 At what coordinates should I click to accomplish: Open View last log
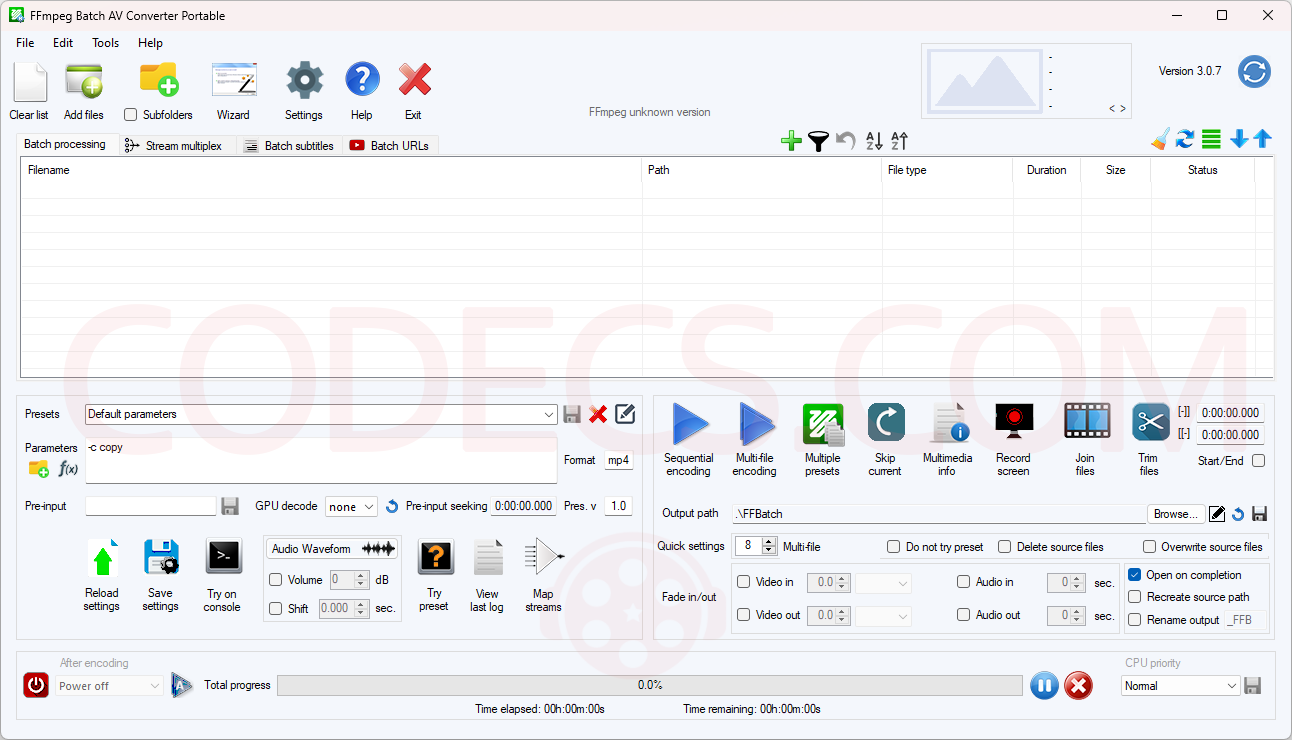(488, 558)
